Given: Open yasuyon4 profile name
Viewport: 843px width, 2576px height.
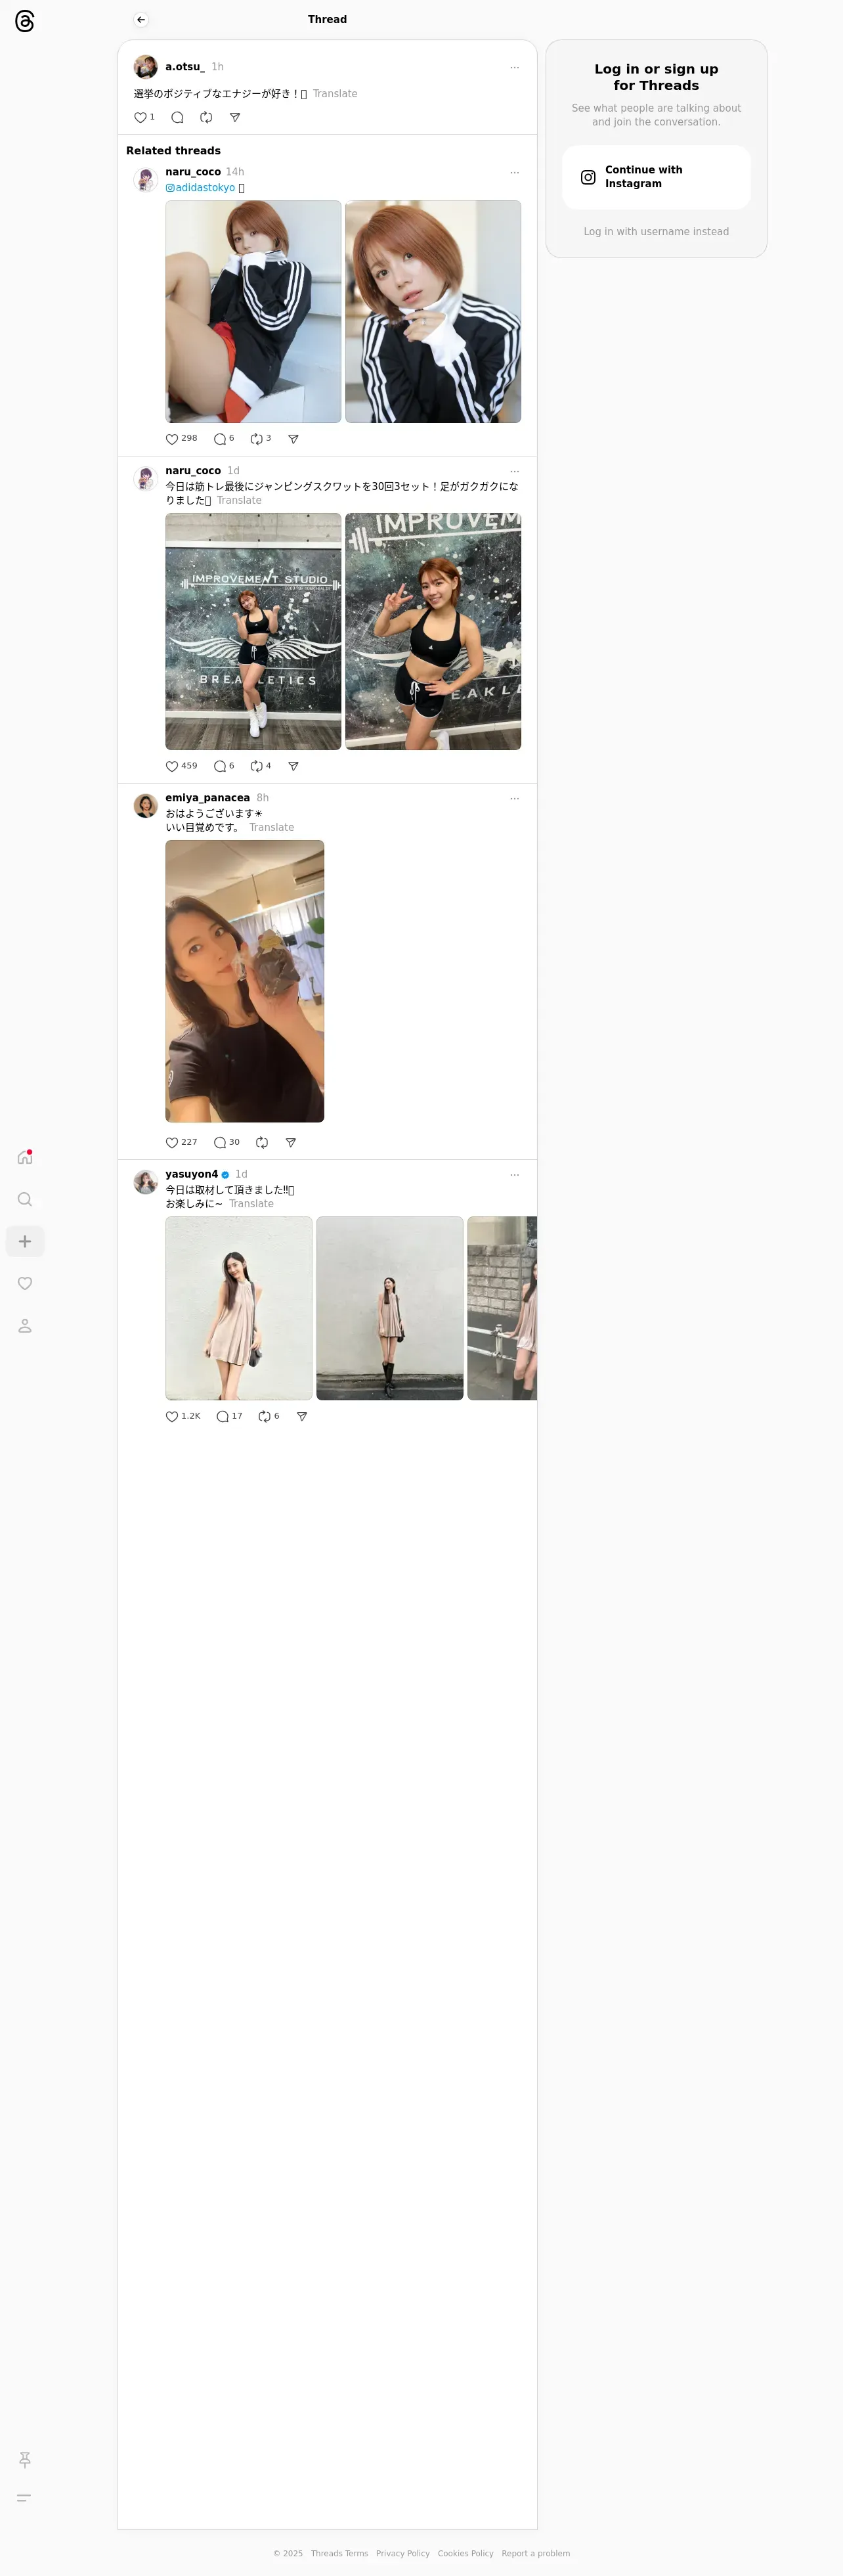Looking at the screenshot, I should pos(191,1174).
